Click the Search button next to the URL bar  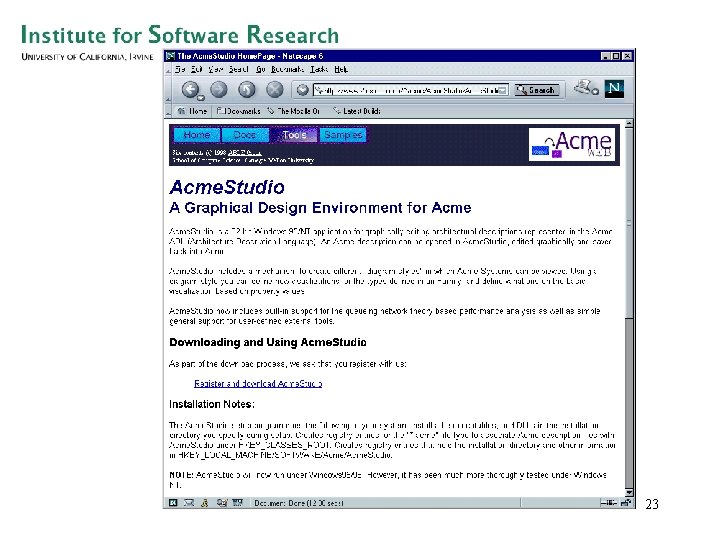[536, 90]
